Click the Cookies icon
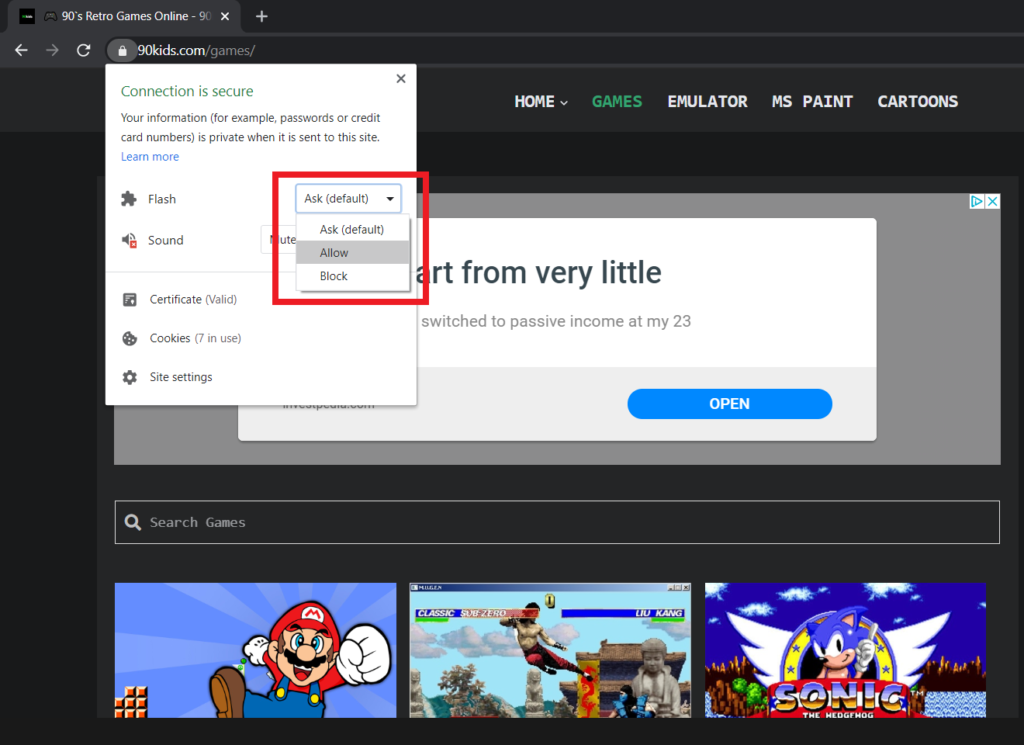This screenshot has width=1024, height=745. pyautogui.click(x=130, y=338)
